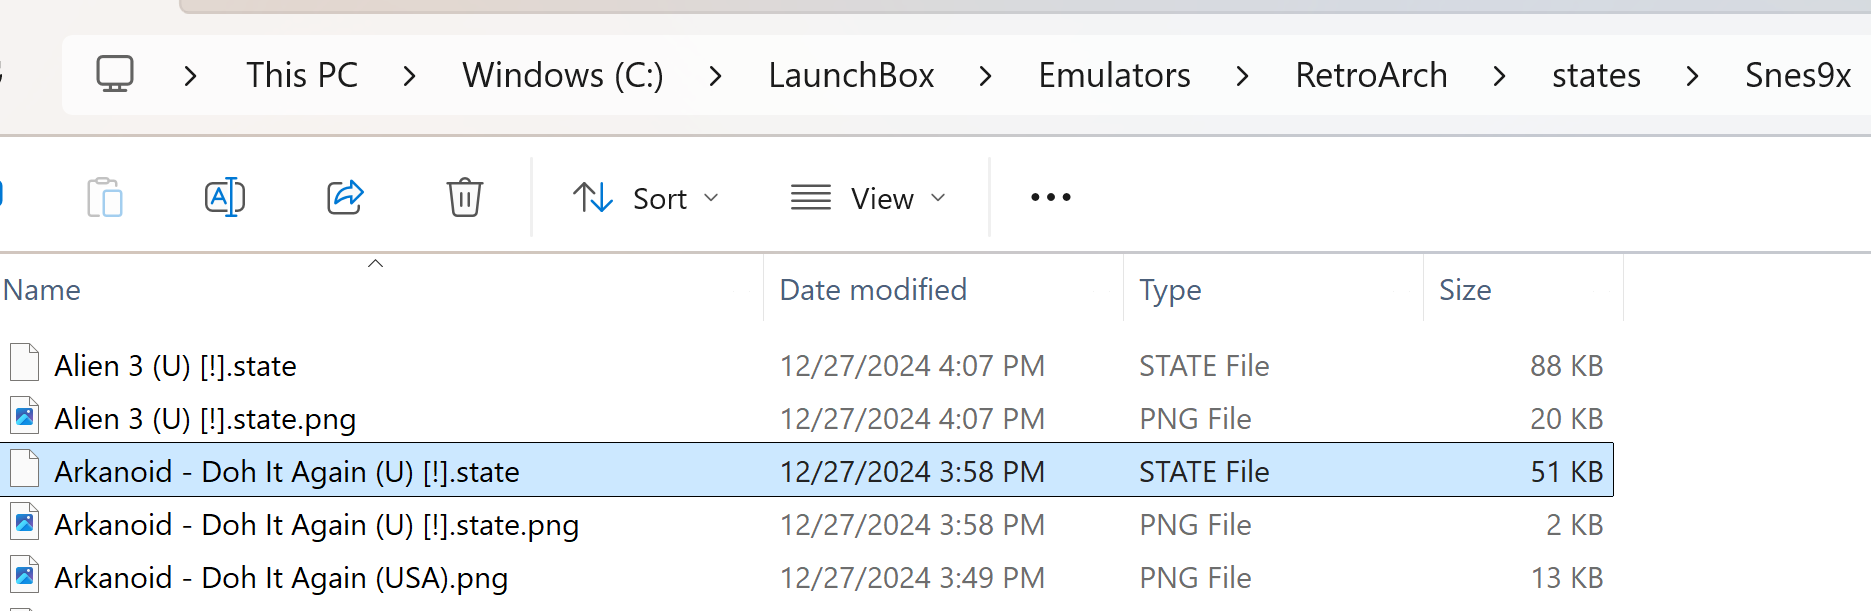Click PNG File type of Alien 3 row
The width and height of the screenshot is (1871, 611).
click(x=1195, y=419)
